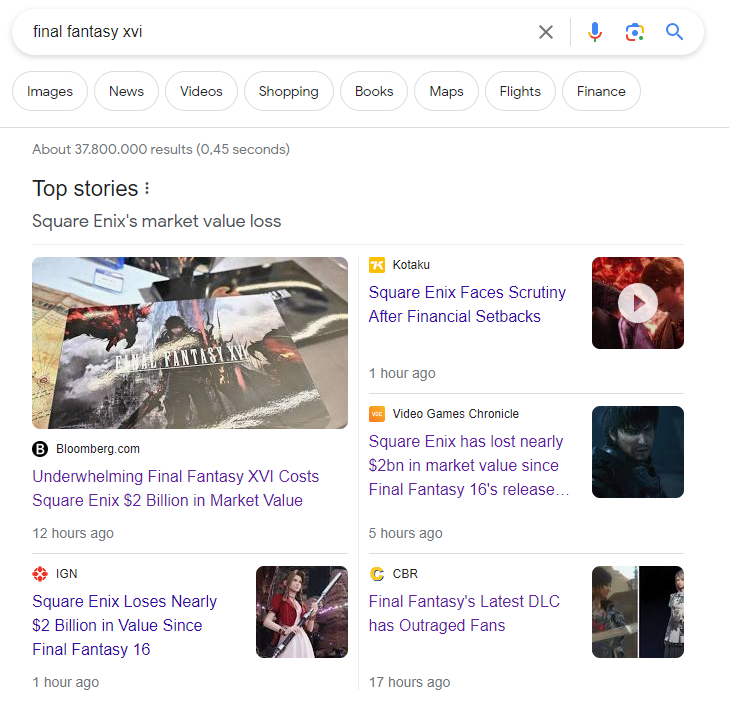The image size is (729, 715).
Task: Switch to the Images filter tab
Action: [x=50, y=91]
